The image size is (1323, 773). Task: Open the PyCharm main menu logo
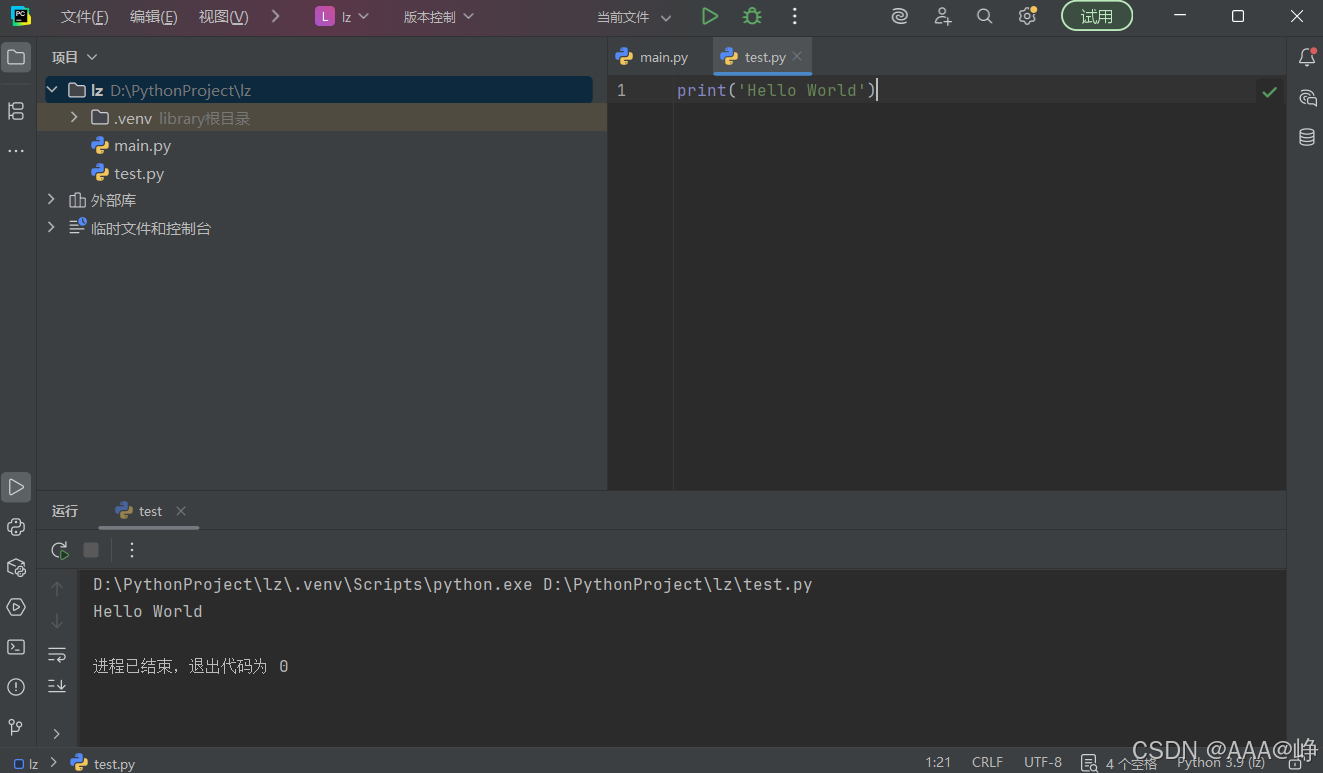[20, 16]
